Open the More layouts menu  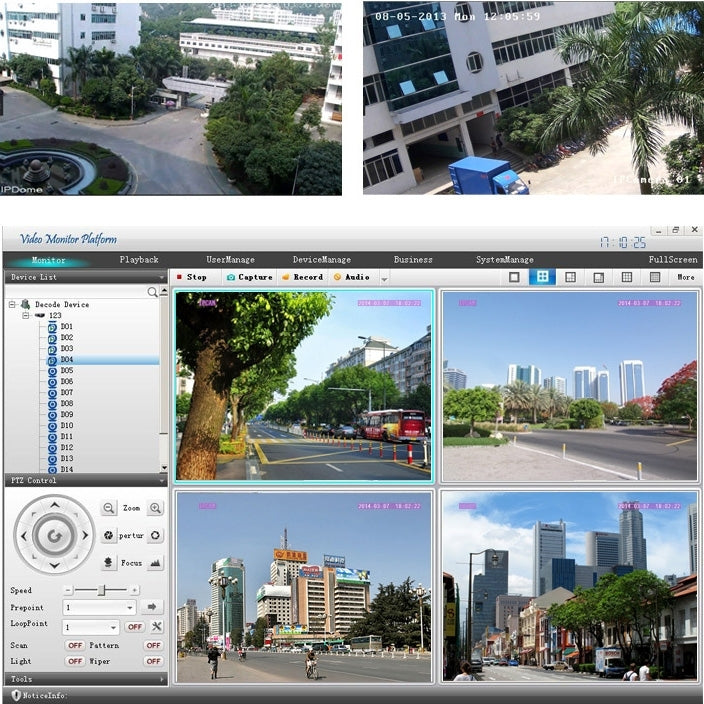[686, 277]
